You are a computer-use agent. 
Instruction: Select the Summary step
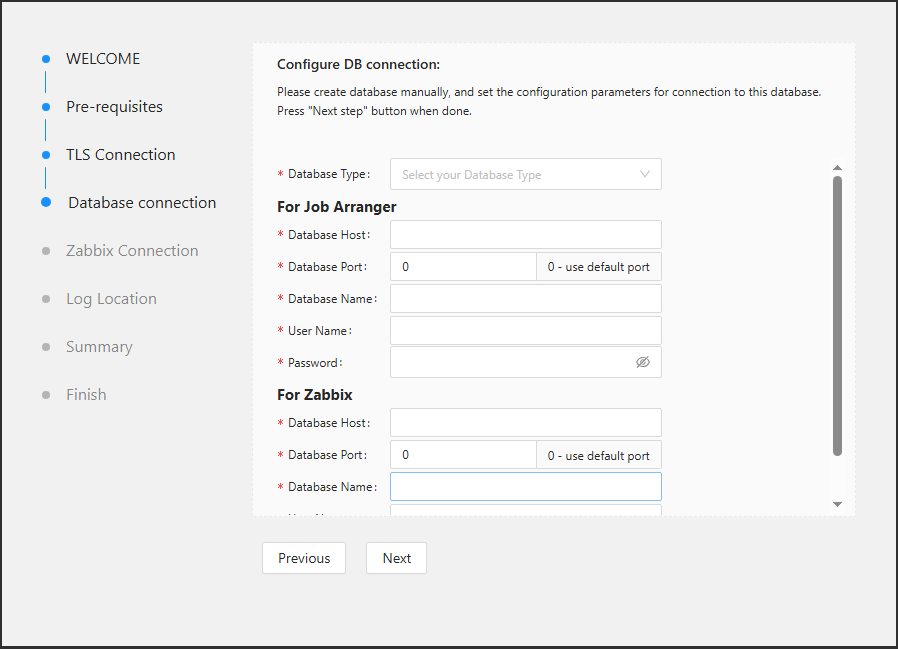click(99, 347)
